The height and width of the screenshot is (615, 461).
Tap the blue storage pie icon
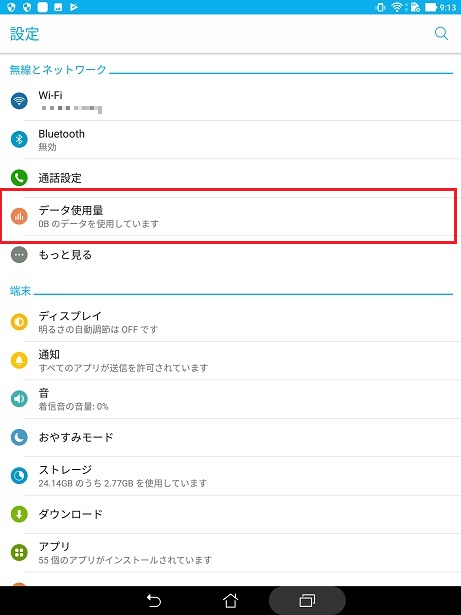19,475
